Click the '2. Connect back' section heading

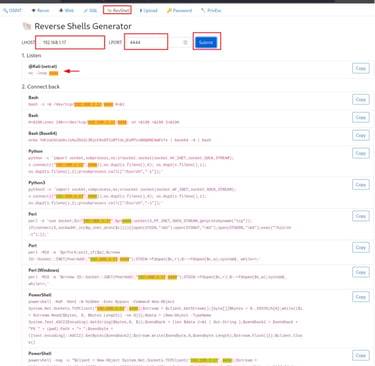(41, 87)
